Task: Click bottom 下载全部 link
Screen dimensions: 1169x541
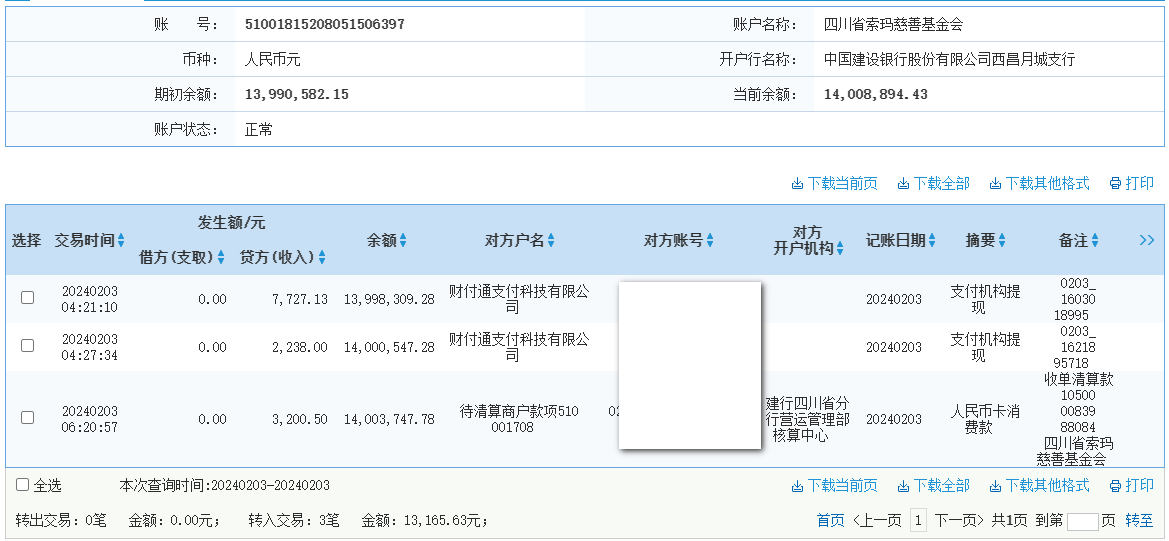Action: 933,486
